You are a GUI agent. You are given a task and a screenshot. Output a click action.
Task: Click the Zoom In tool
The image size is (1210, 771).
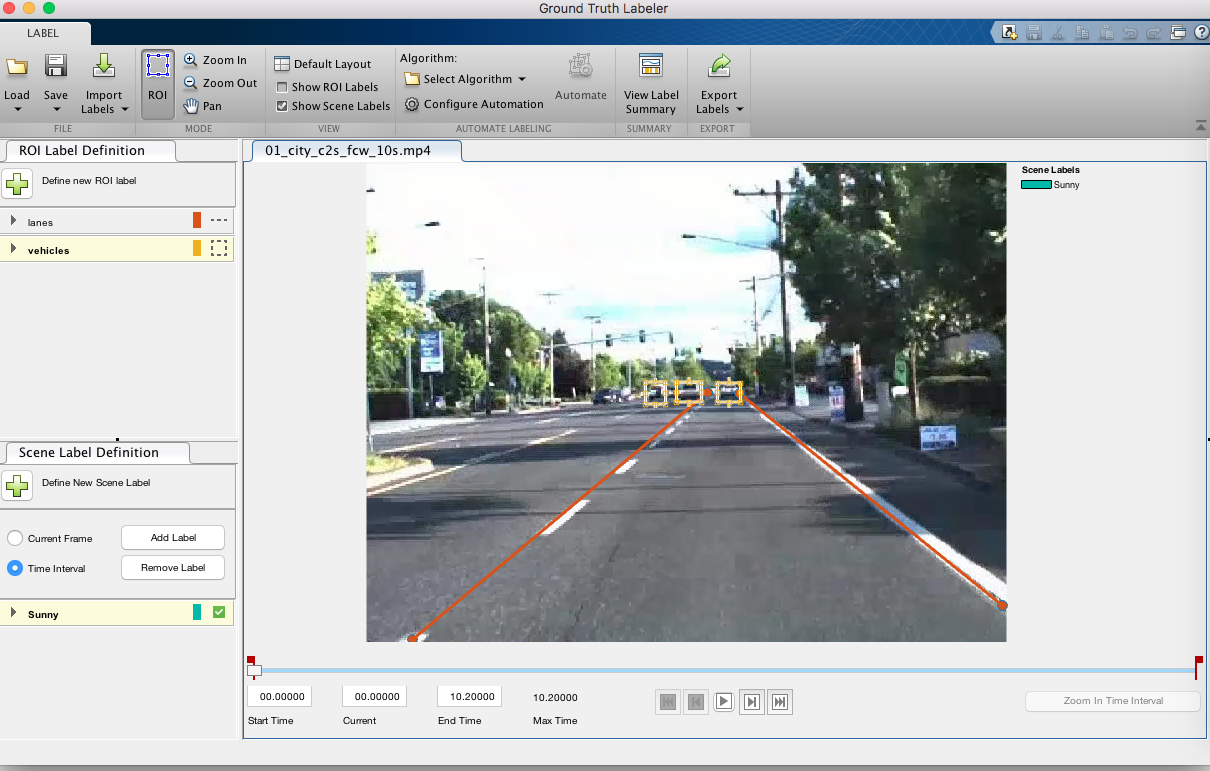coord(214,60)
